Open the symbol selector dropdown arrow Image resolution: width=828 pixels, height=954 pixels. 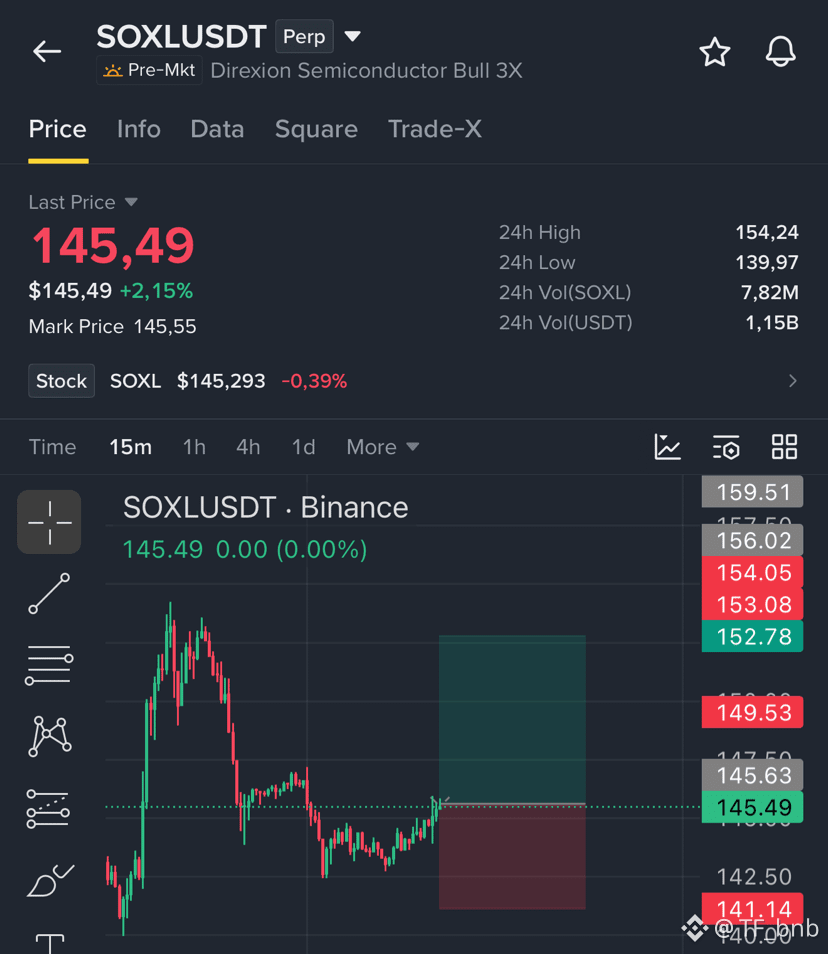[352, 36]
